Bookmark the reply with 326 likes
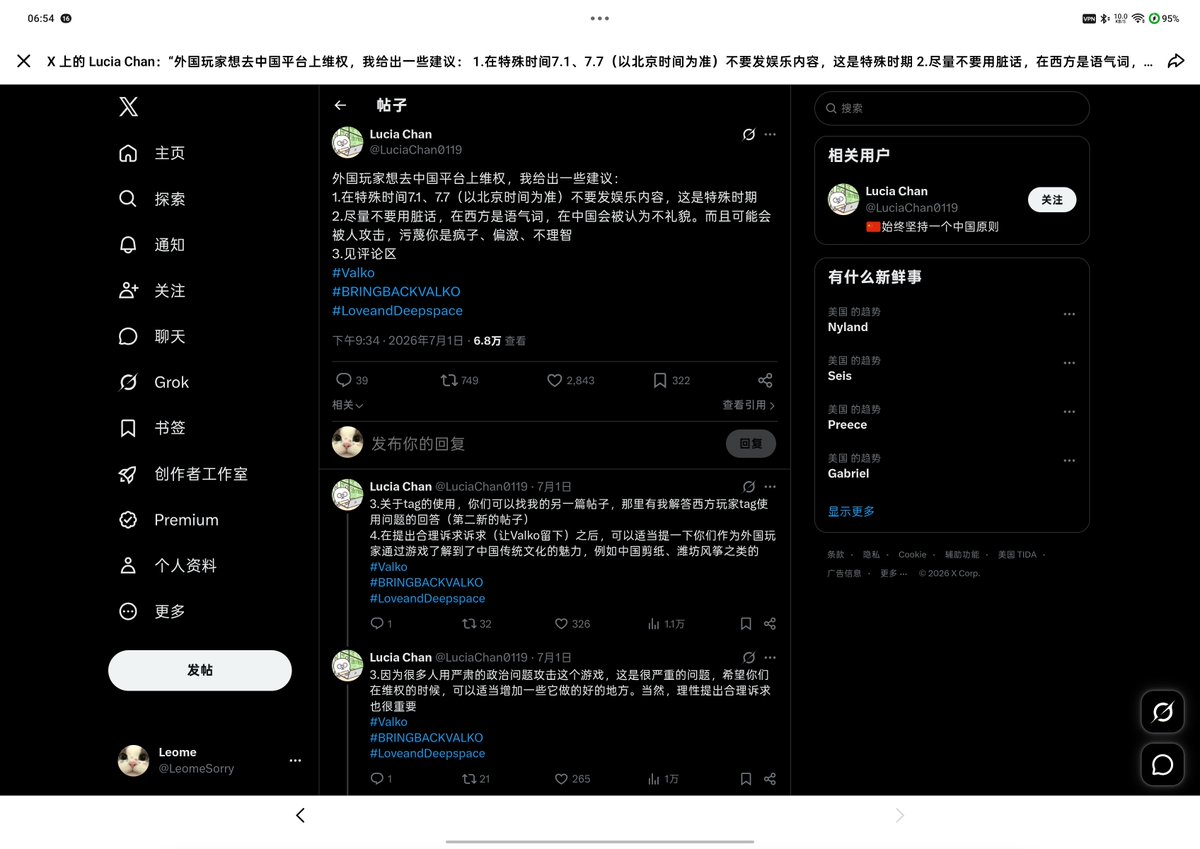1200x849 pixels. [x=746, y=623]
